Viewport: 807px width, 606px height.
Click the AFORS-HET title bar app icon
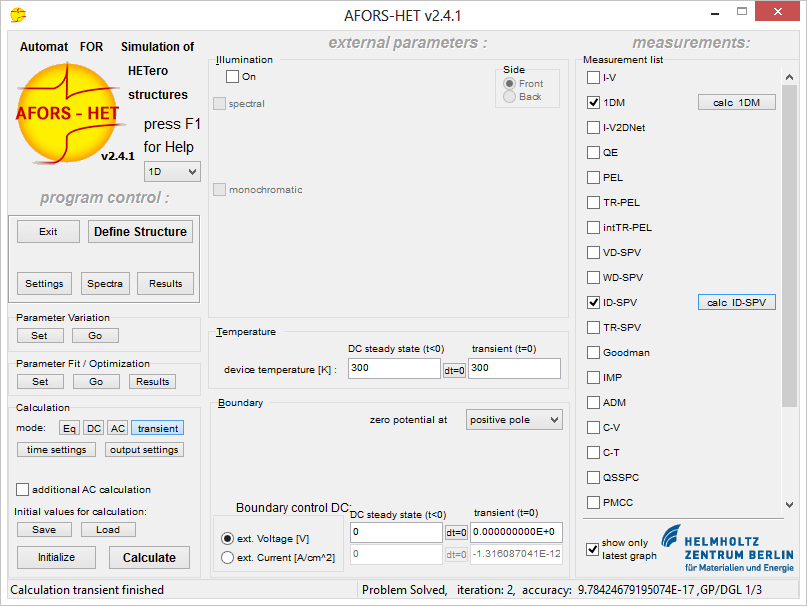(x=17, y=15)
